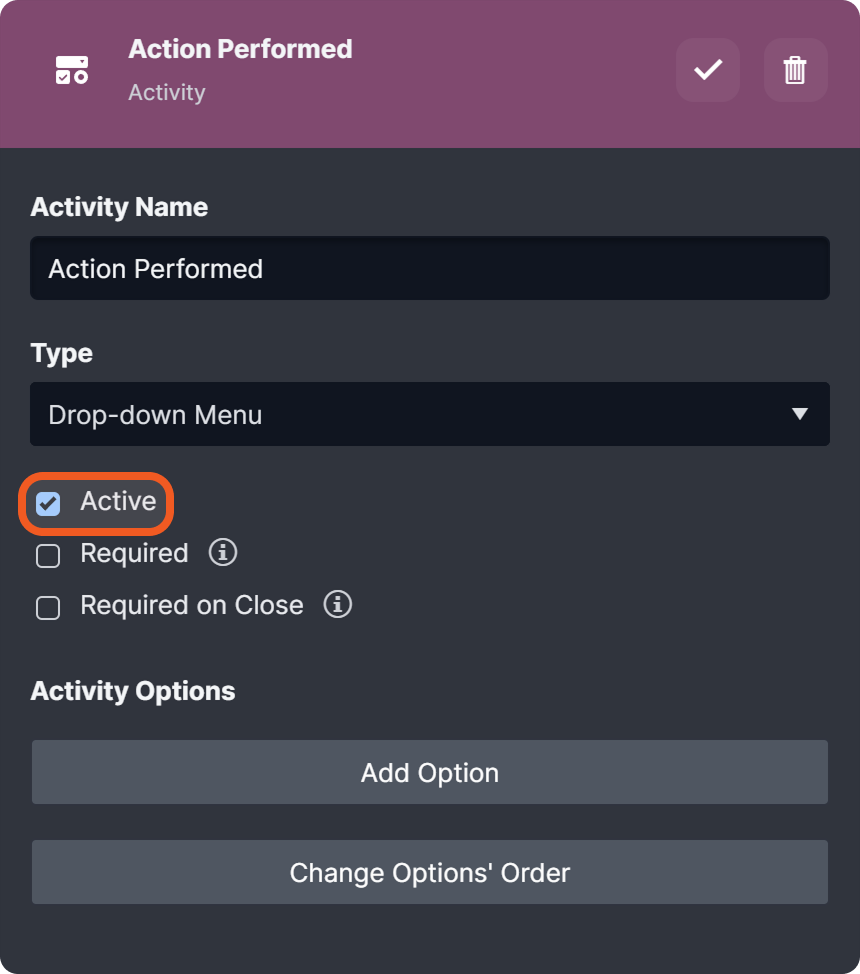Click the Action Performed header title
The height and width of the screenshot is (974, 860).
point(240,49)
